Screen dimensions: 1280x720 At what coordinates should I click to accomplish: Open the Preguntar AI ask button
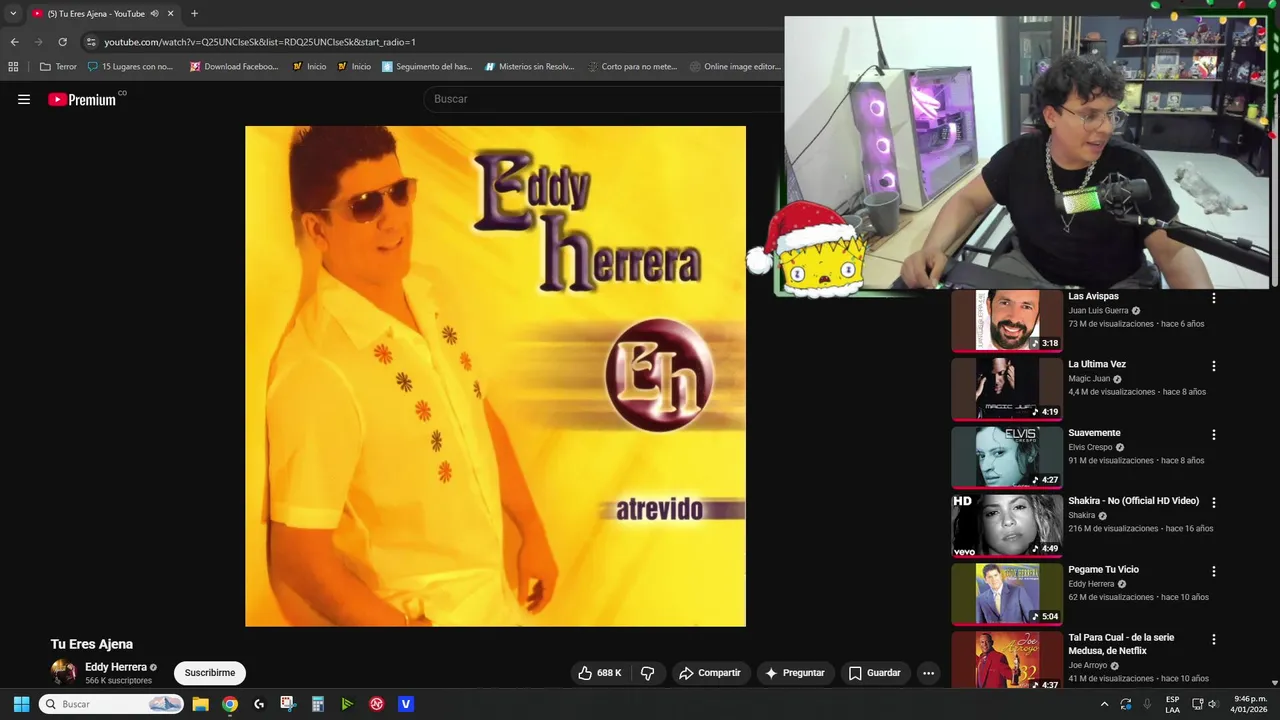point(794,673)
